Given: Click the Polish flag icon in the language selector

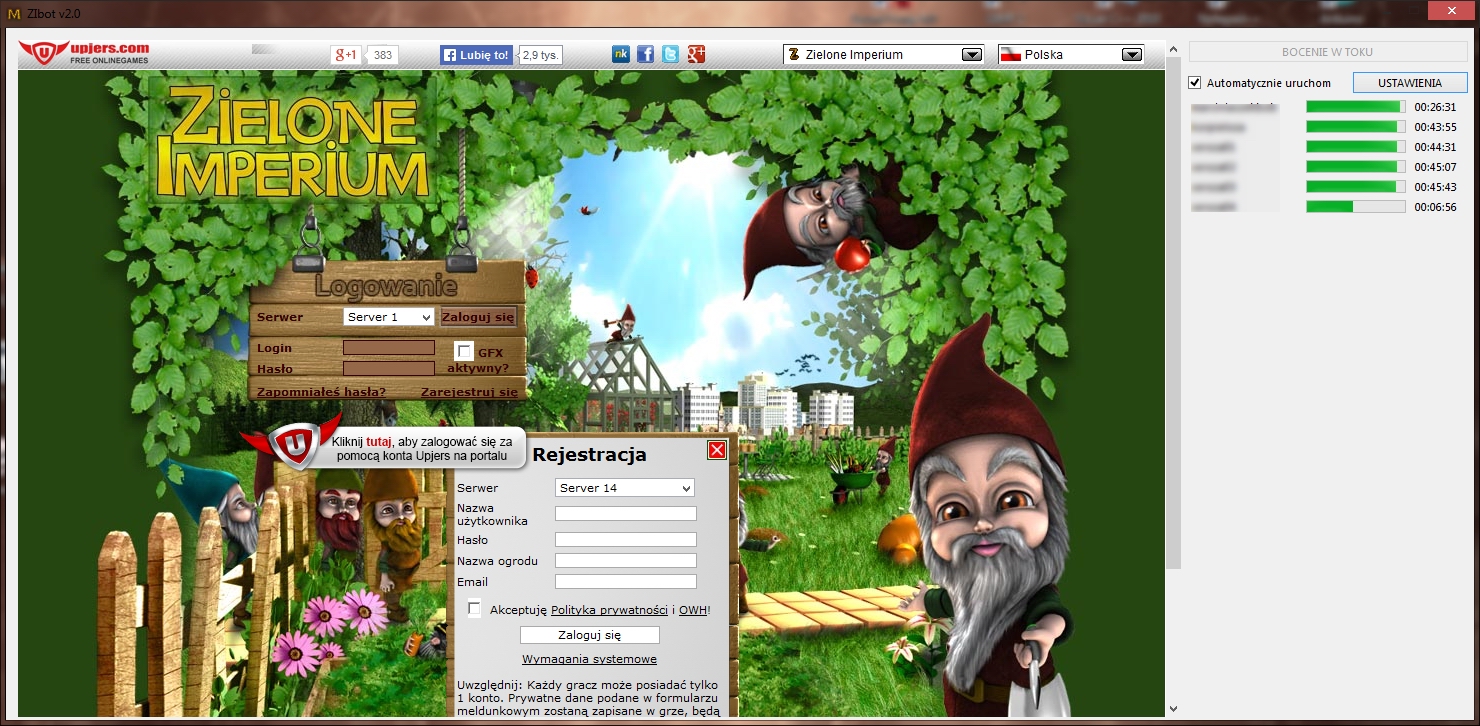Looking at the screenshot, I should click(x=1011, y=55).
